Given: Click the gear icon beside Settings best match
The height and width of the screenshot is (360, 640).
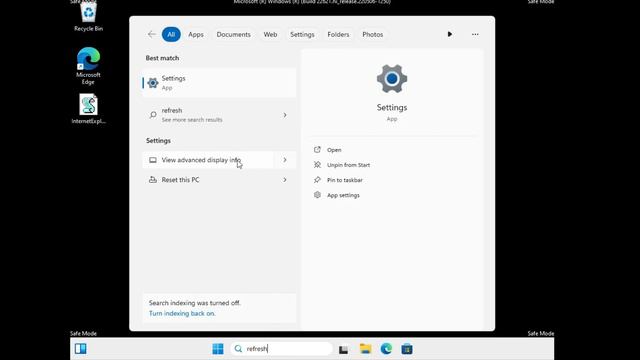Looking at the screenshot, I should point(153,83).
